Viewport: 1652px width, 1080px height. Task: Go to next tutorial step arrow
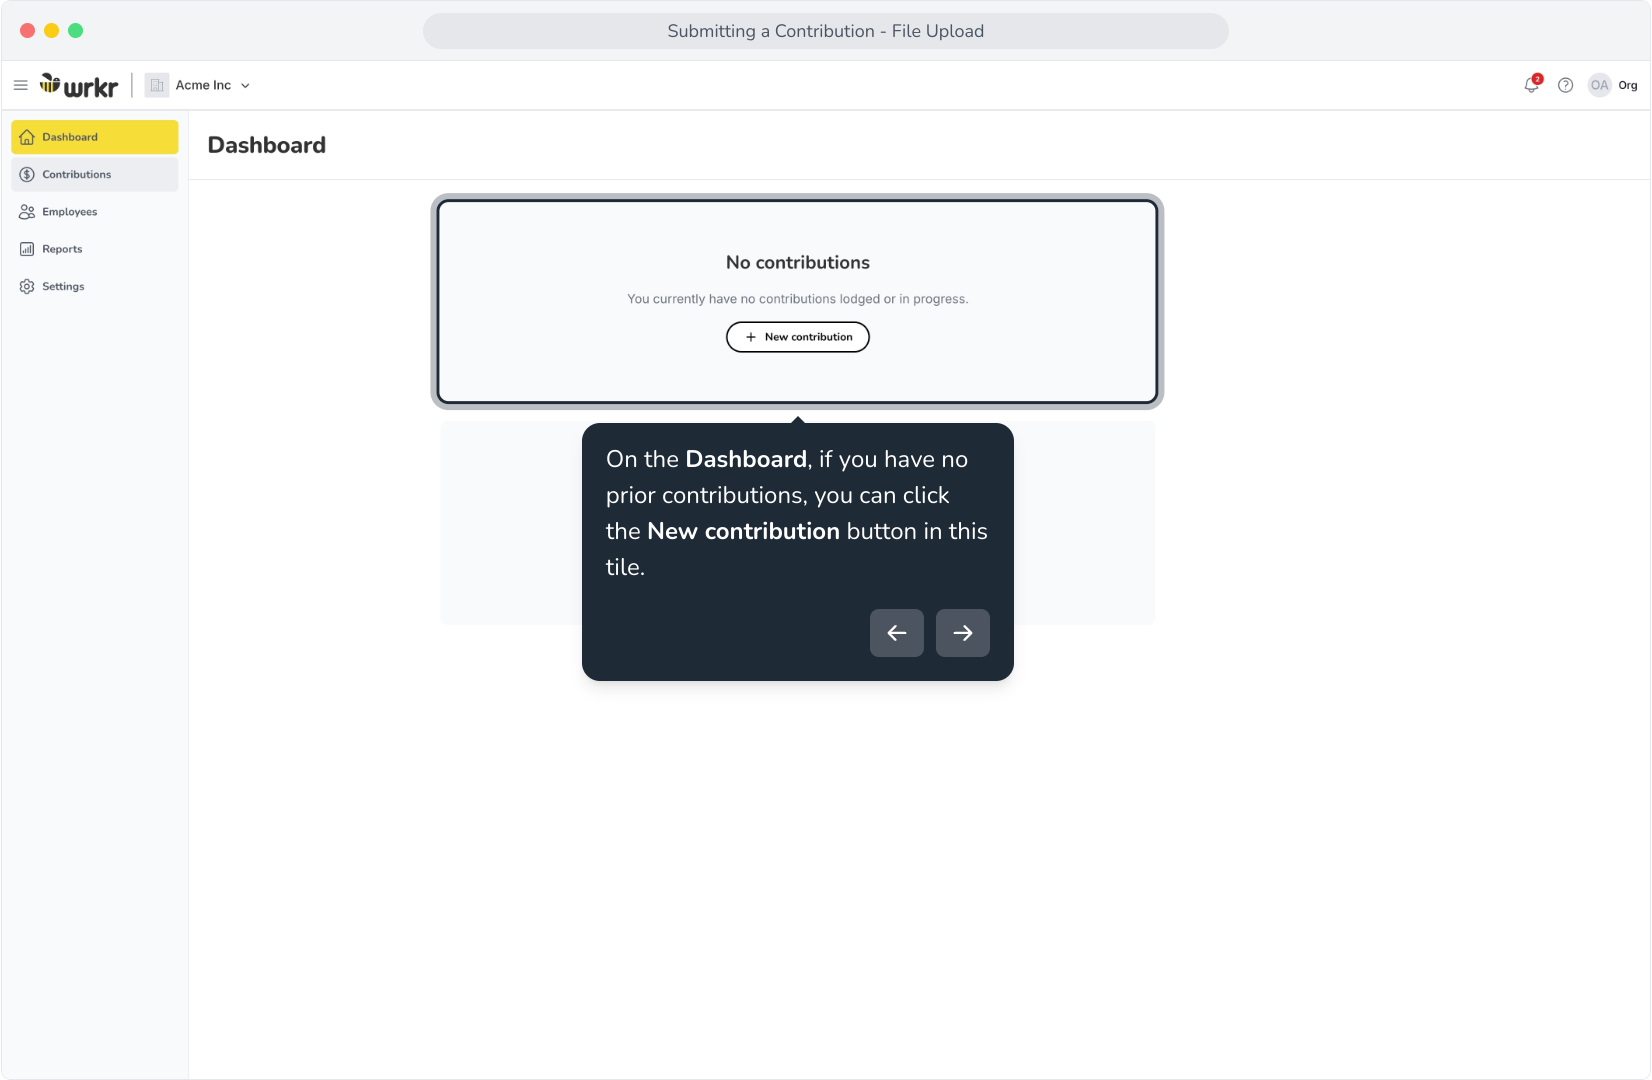pos(963,633)
